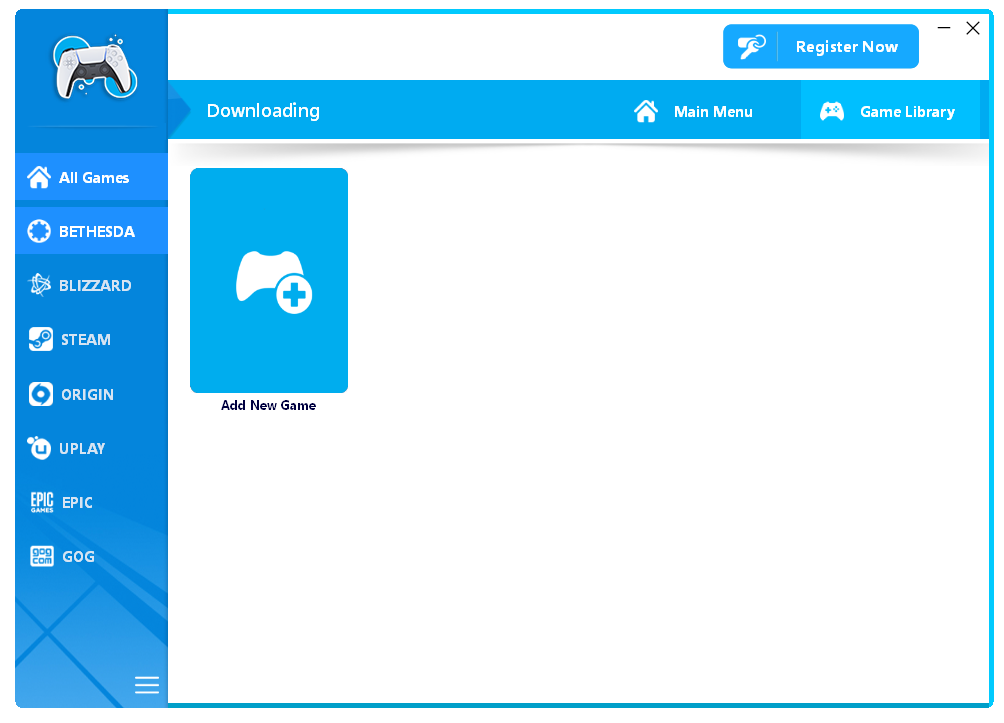The image size is (1004, 723).
Task: Click the All Games home icon
Action: point(38,177)
